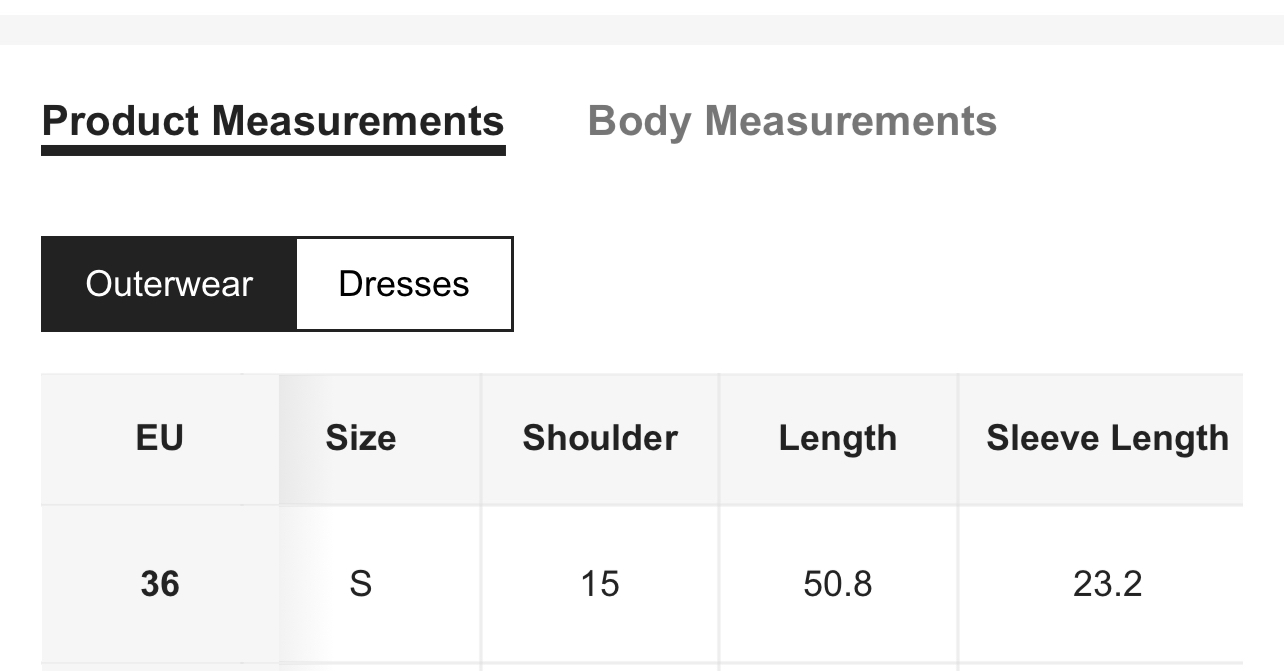Select the Shoulder column header
This screenshot has width=1284, height=671.
(x=600, y=438)
